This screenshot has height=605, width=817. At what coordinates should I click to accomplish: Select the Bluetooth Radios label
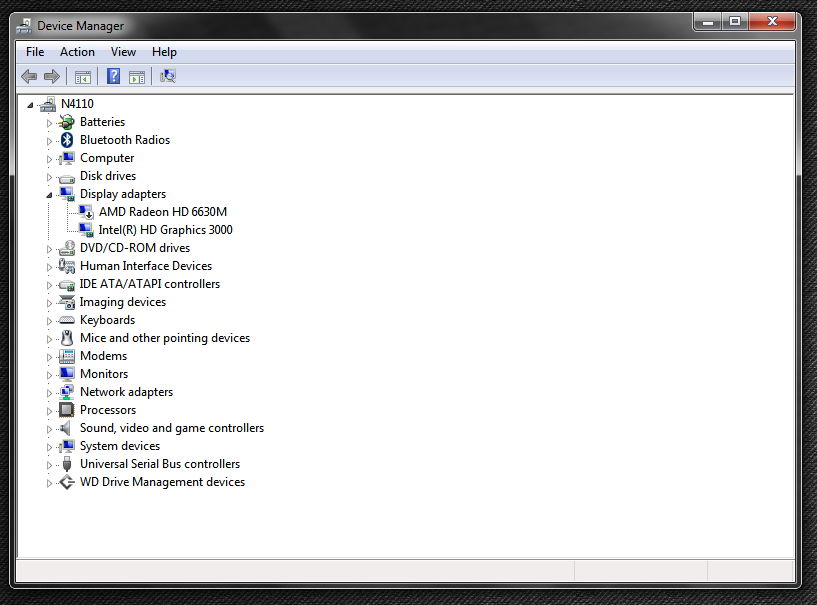[x=125, y=140]
